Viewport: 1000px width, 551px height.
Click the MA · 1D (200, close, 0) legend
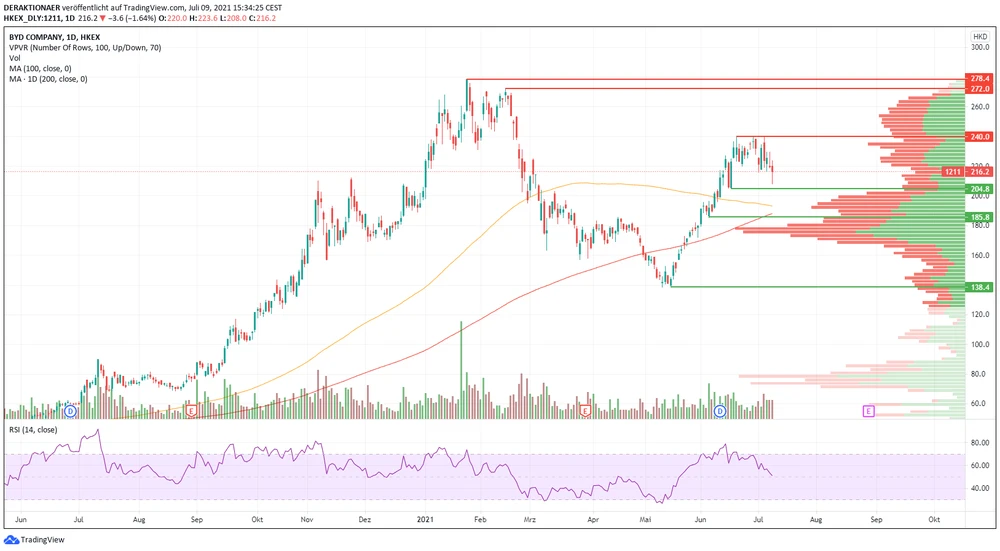(x=50, y=78)
